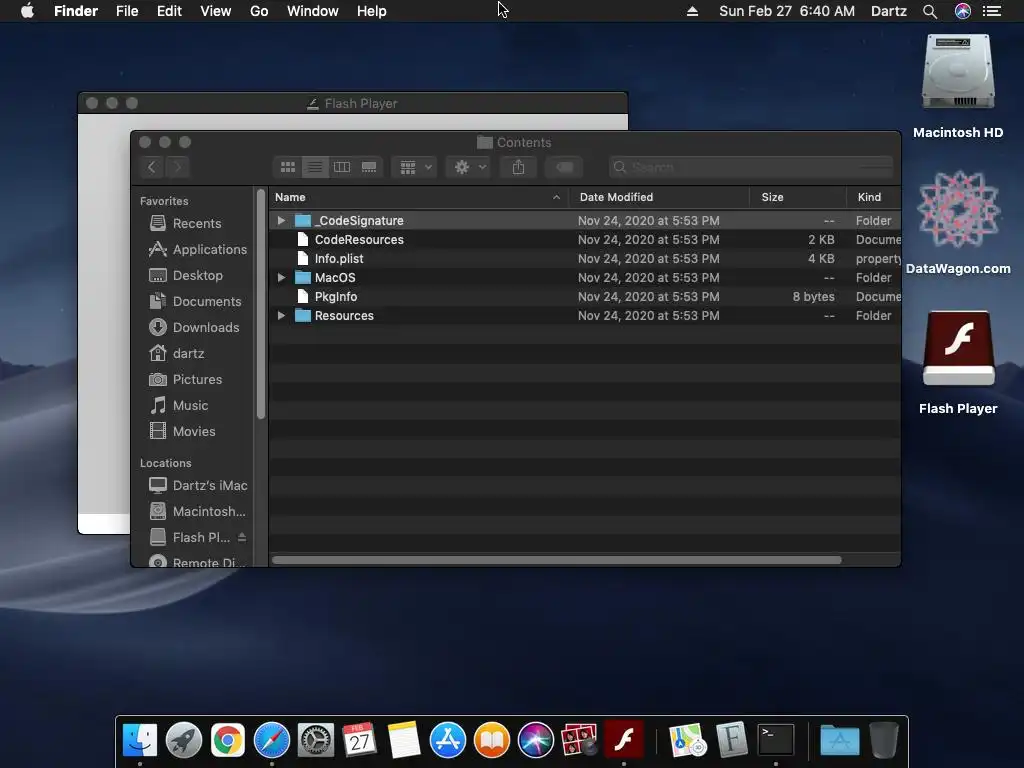Open Flash Player from the Dock
The width and height of the screenshot is (1024, 768).
pyautogui.click(x=624, y=740)
